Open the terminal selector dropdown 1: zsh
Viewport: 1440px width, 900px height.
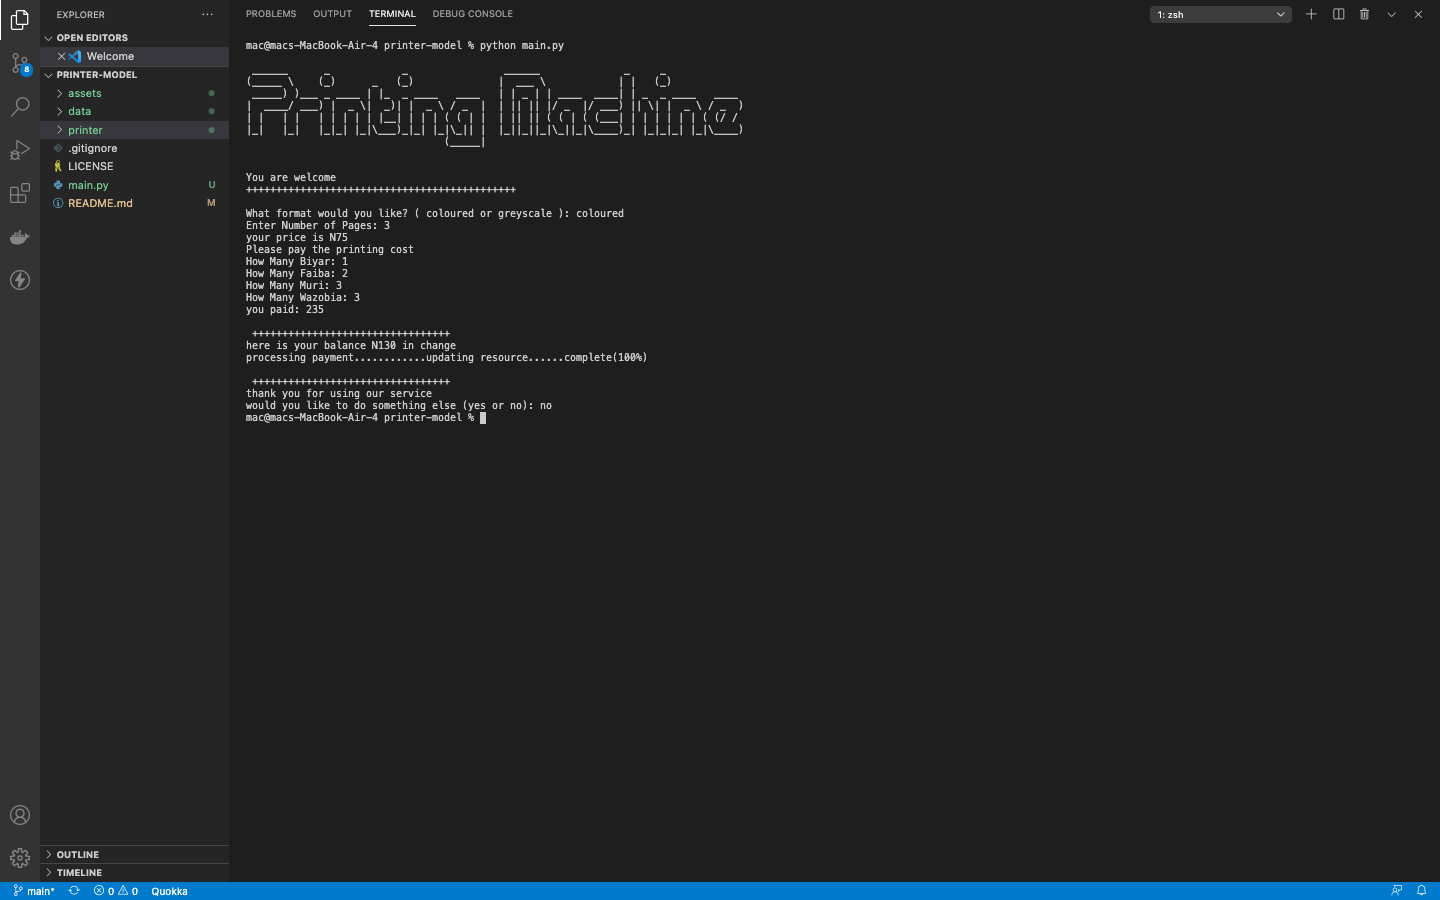1221,14
